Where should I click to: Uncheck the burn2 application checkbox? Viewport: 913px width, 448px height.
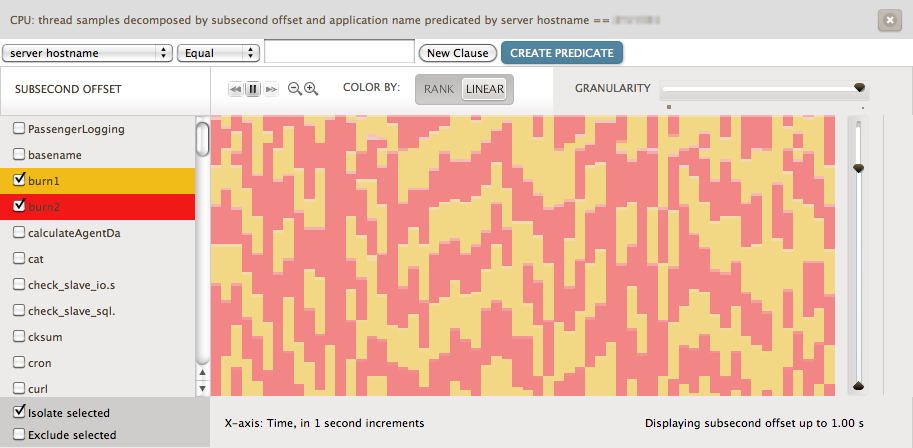(19, 206)
